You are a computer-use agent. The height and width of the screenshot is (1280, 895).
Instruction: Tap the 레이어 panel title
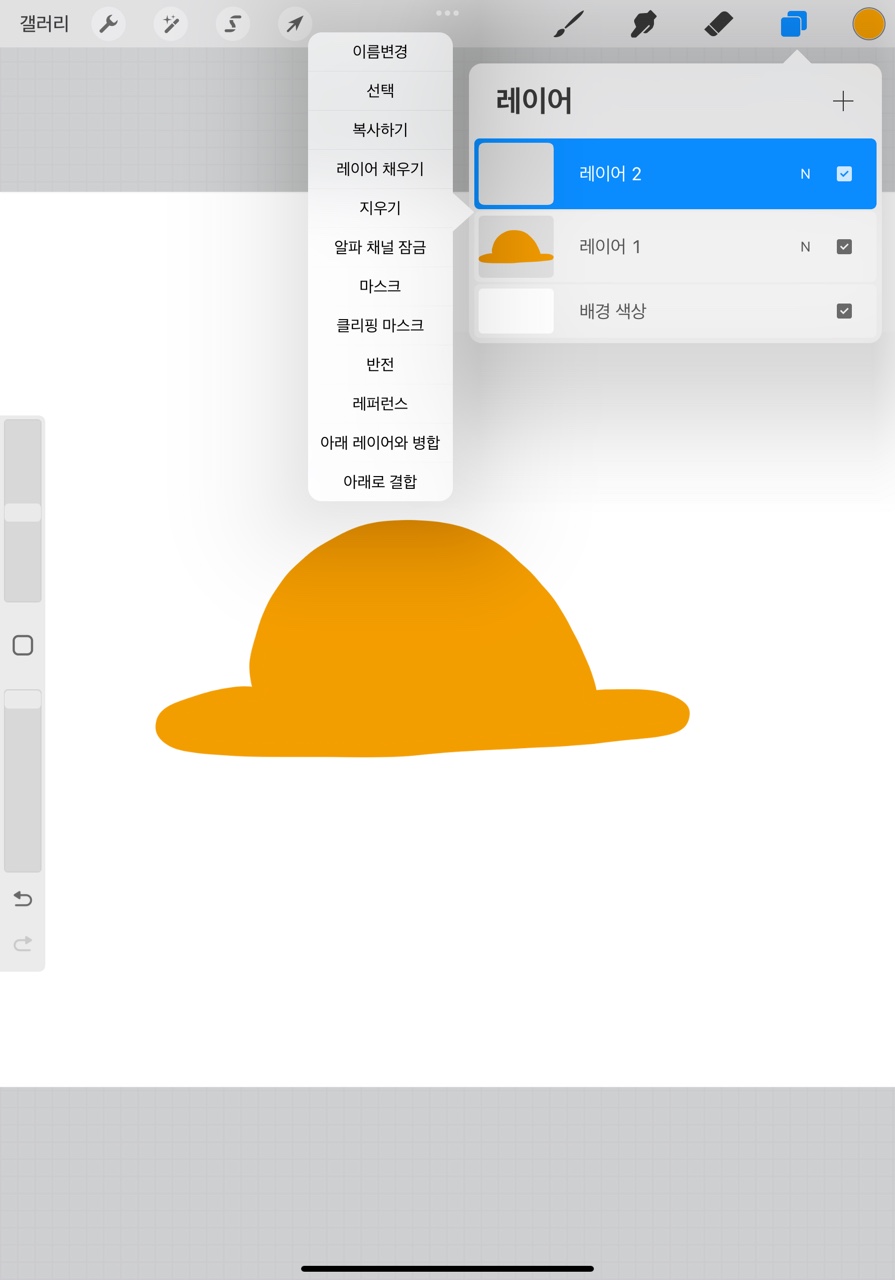tap(534, 101)
